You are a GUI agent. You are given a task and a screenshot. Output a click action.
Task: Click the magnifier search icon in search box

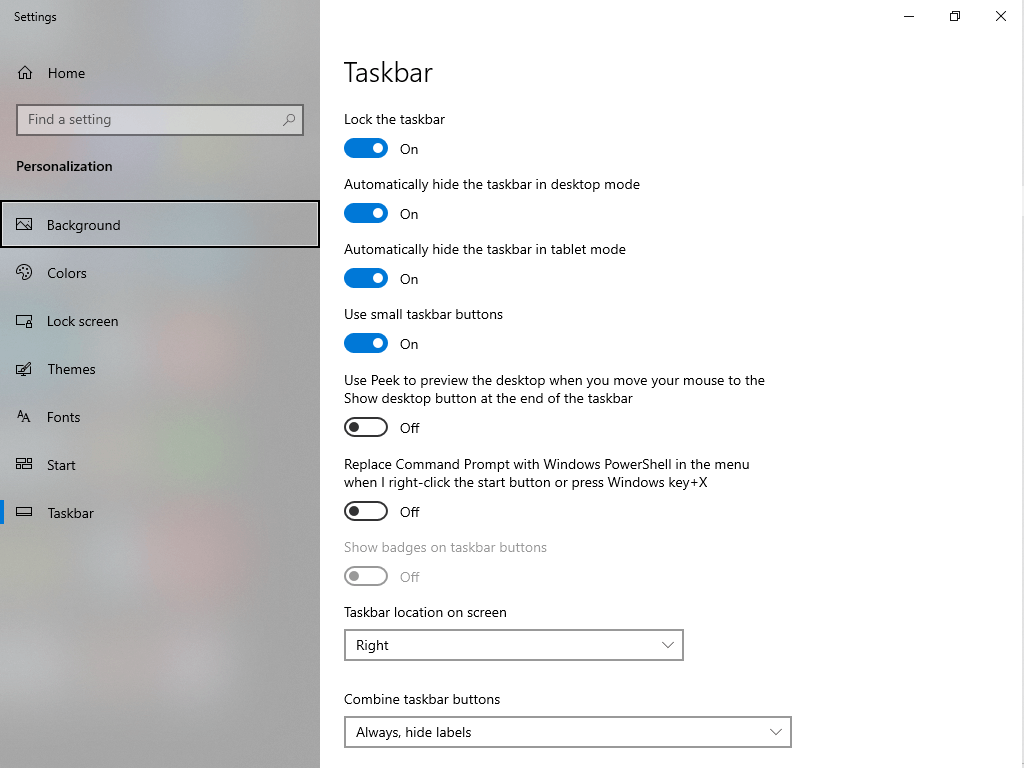tap(289, 120)
